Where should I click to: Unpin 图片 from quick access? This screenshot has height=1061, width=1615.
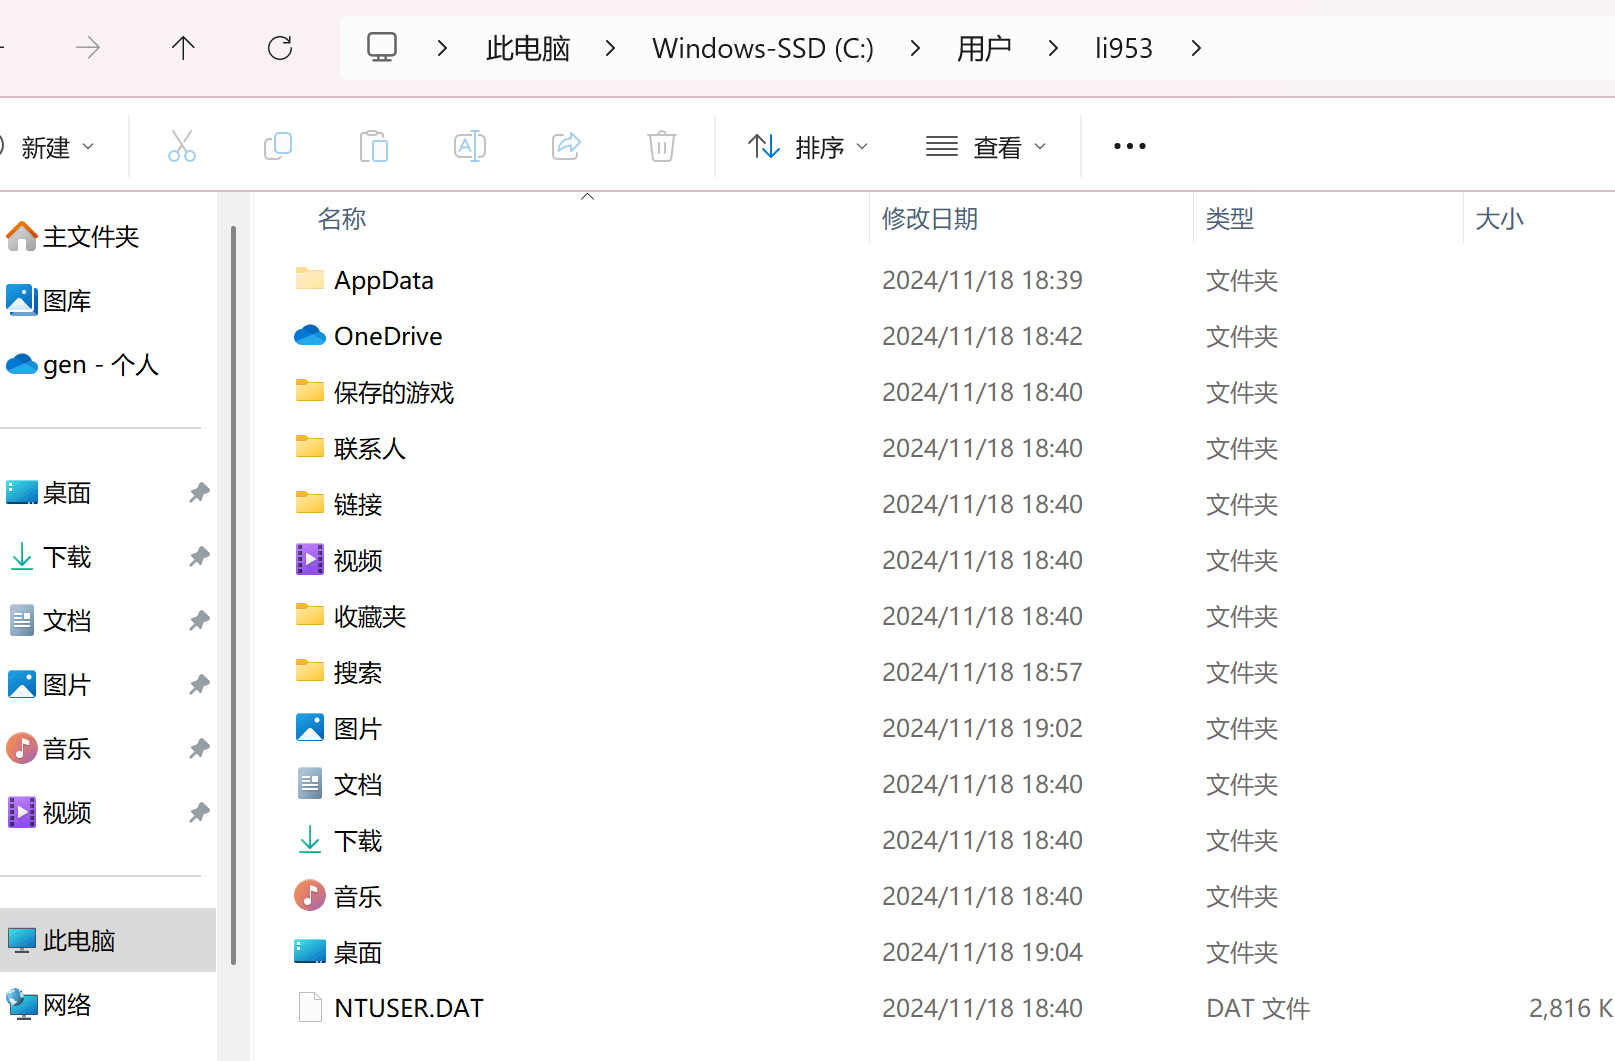pyautogui.click(x=197, y=684)
